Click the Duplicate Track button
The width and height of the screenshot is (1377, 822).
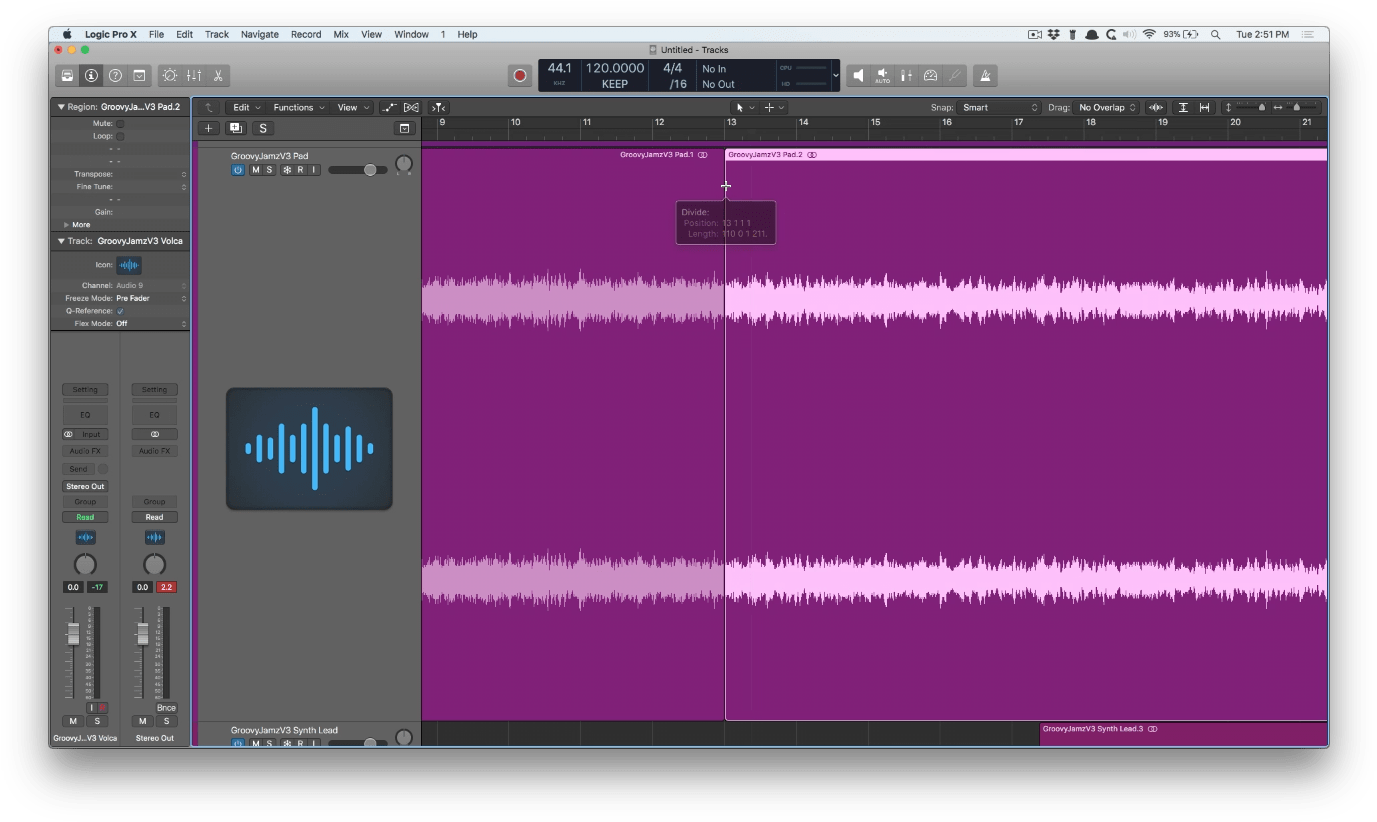pos(236,128)
